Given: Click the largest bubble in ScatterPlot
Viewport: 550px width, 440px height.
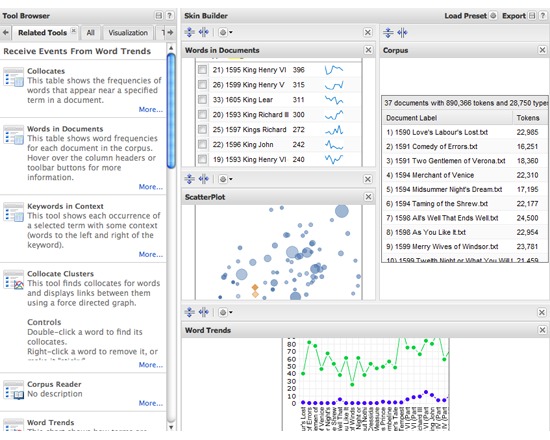Looking at the screenshot, I should [342, 211].
